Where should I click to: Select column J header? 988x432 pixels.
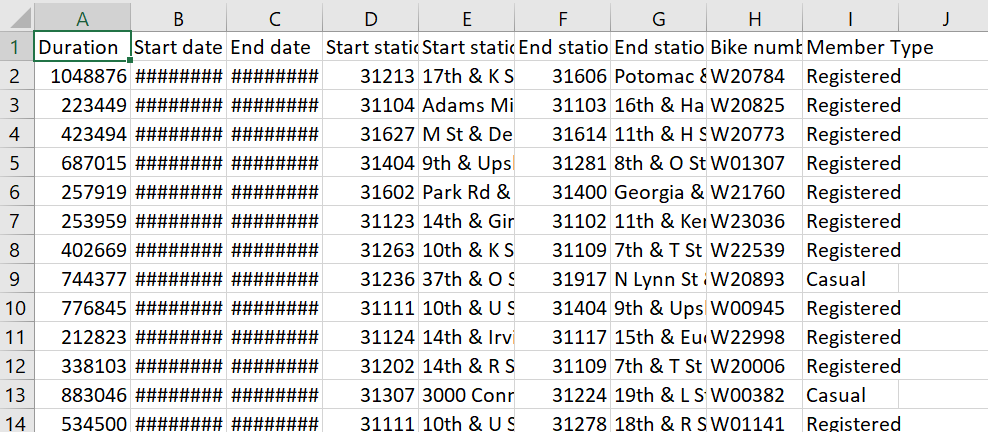tap(944, 16)
